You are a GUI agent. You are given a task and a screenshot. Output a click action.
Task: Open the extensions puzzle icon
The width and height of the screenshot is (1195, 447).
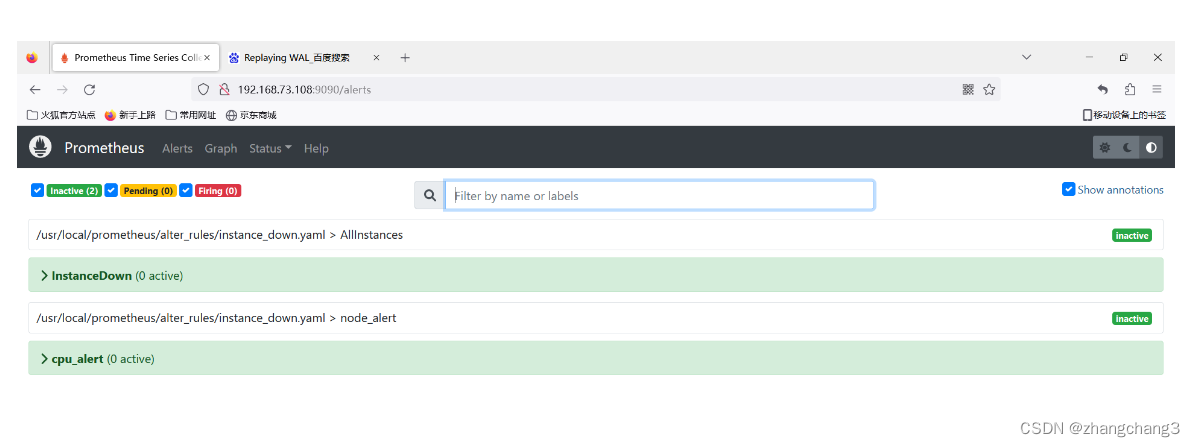pos(1130,89)
